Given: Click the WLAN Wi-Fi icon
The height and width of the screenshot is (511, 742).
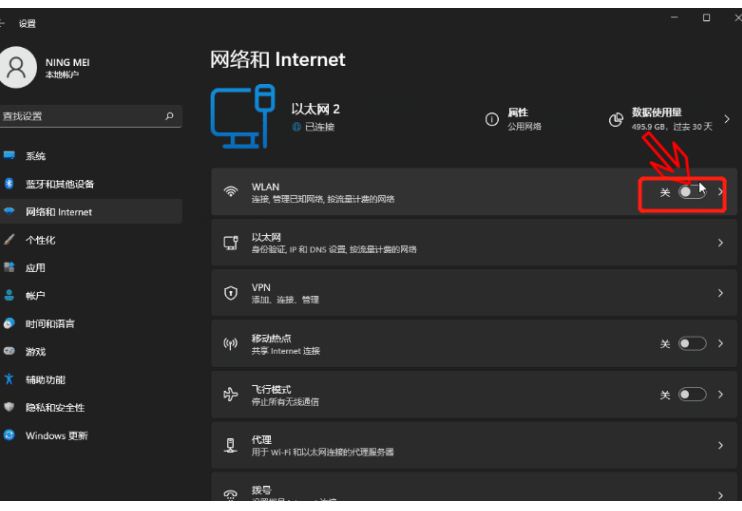Looking at the screenshot, I should [231, 191].
